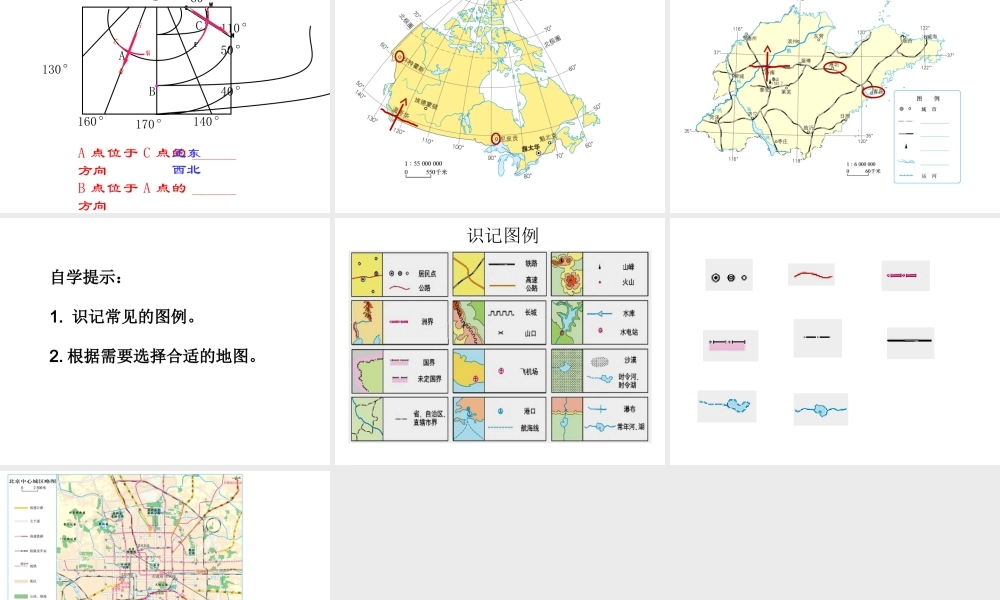Click the hydropower station symbol beside 水电站

pyautogui.click(x=600, y=331)
